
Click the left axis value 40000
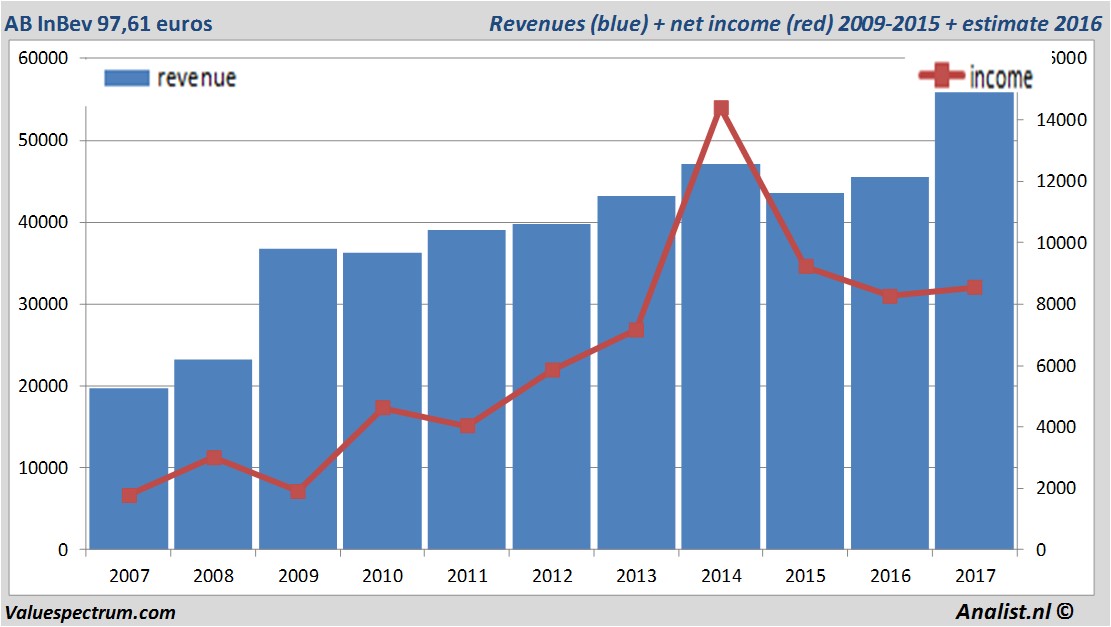(x=43, y=222)
